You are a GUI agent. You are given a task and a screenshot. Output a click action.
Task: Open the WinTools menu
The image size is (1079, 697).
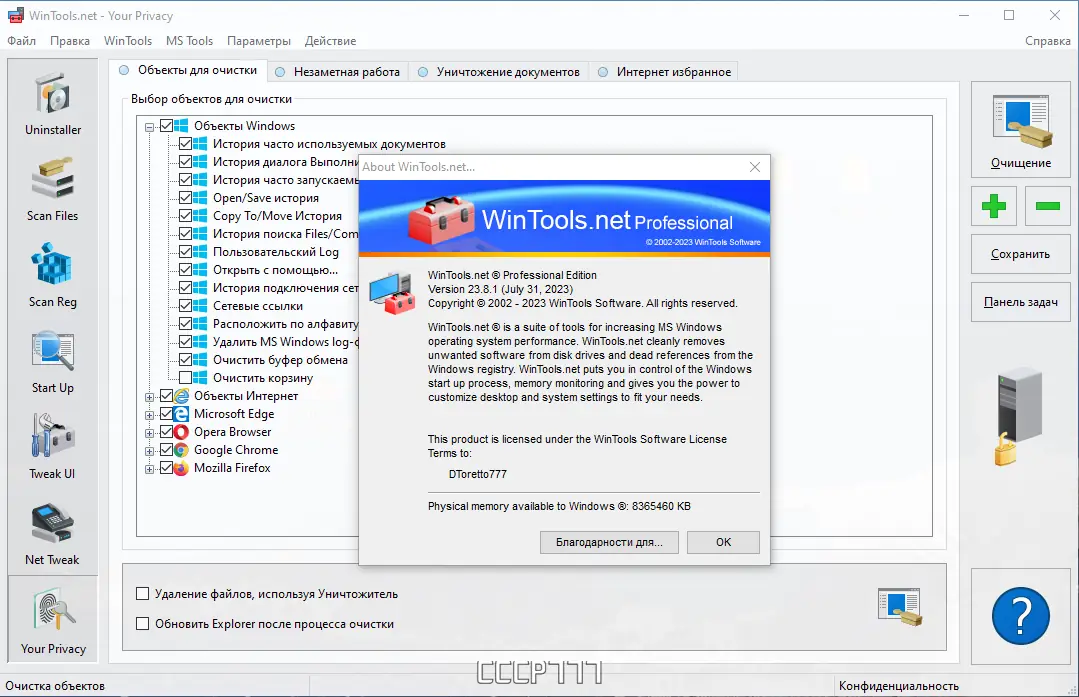coord(128,41)
